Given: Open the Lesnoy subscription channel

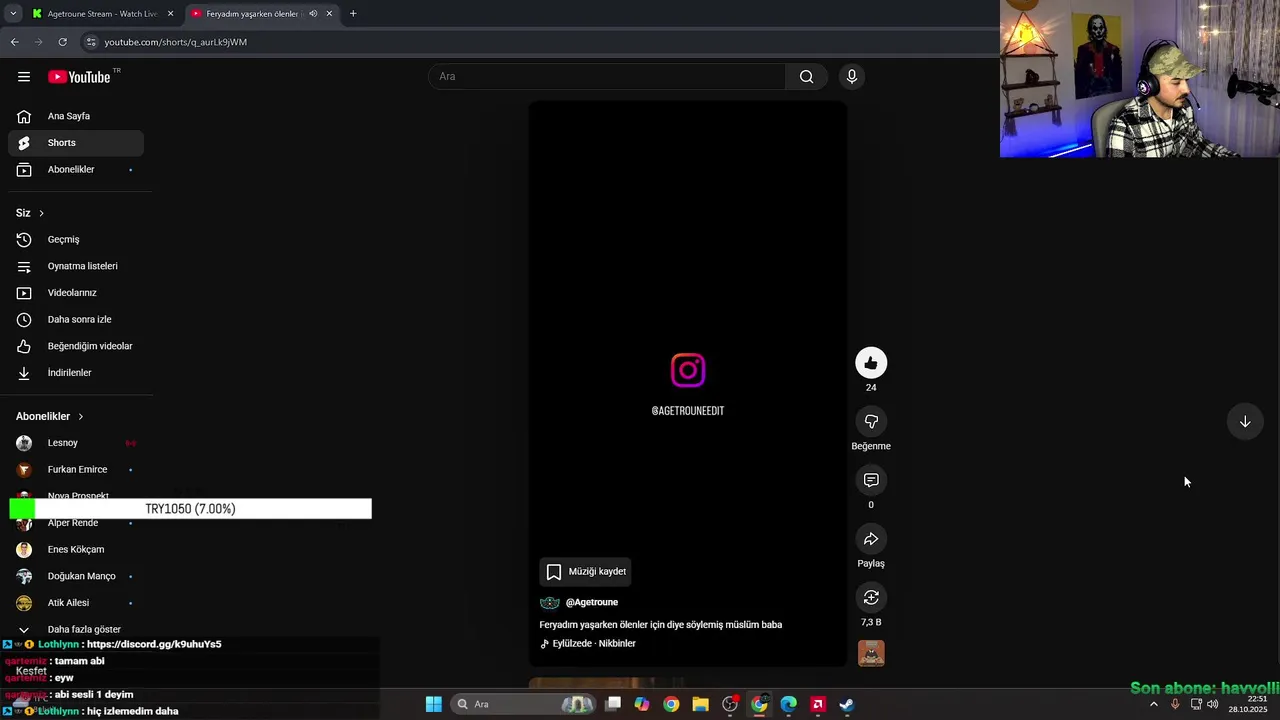Looking at the screenshot, I should click(x=76, y=443).
